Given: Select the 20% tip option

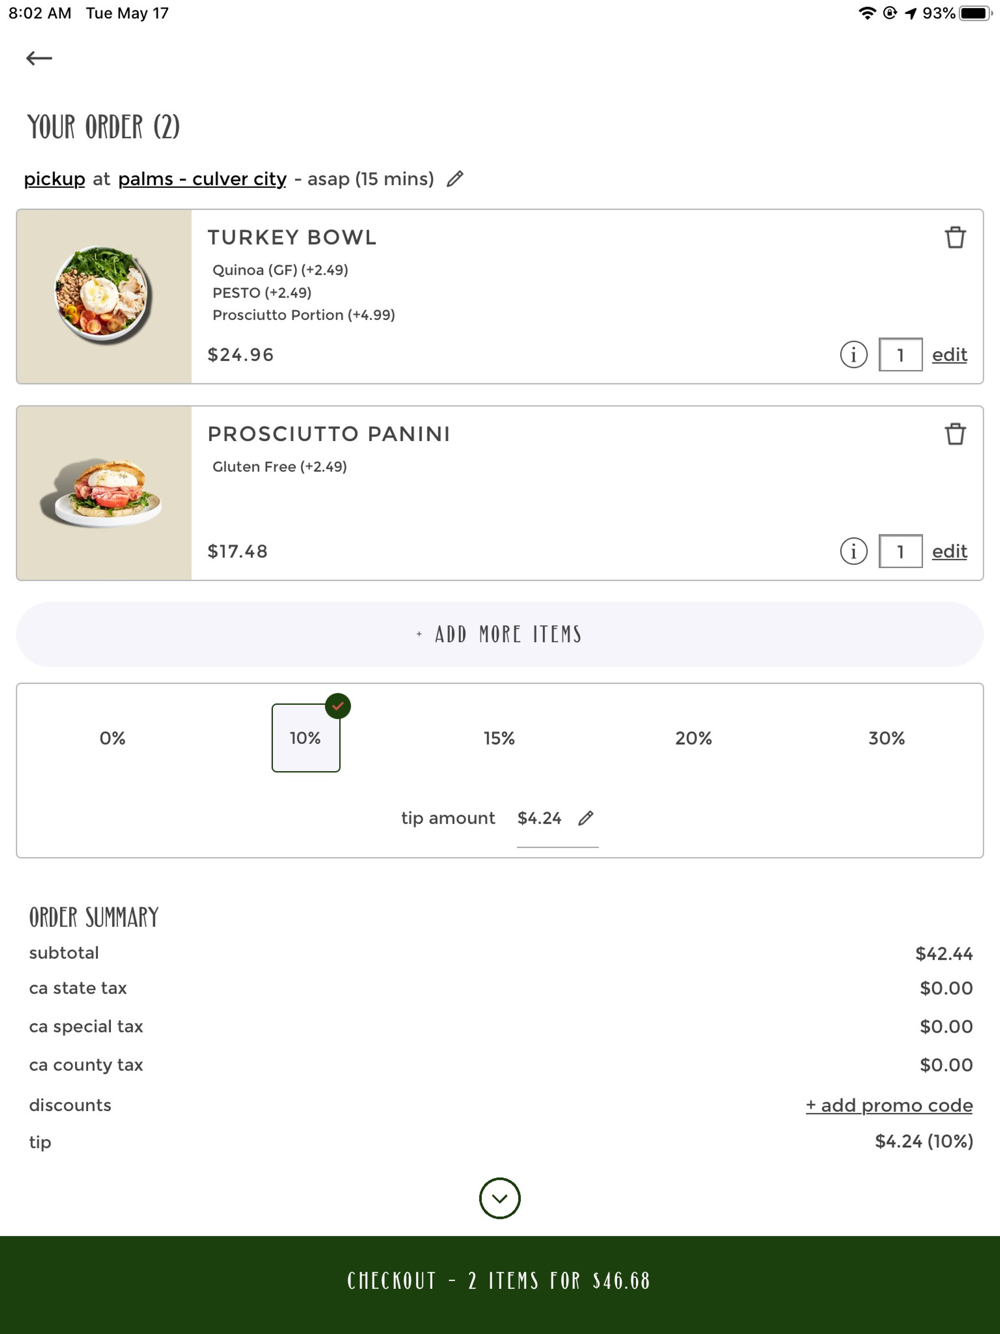Looking at the screenshot, I should (x=693, y=738).
